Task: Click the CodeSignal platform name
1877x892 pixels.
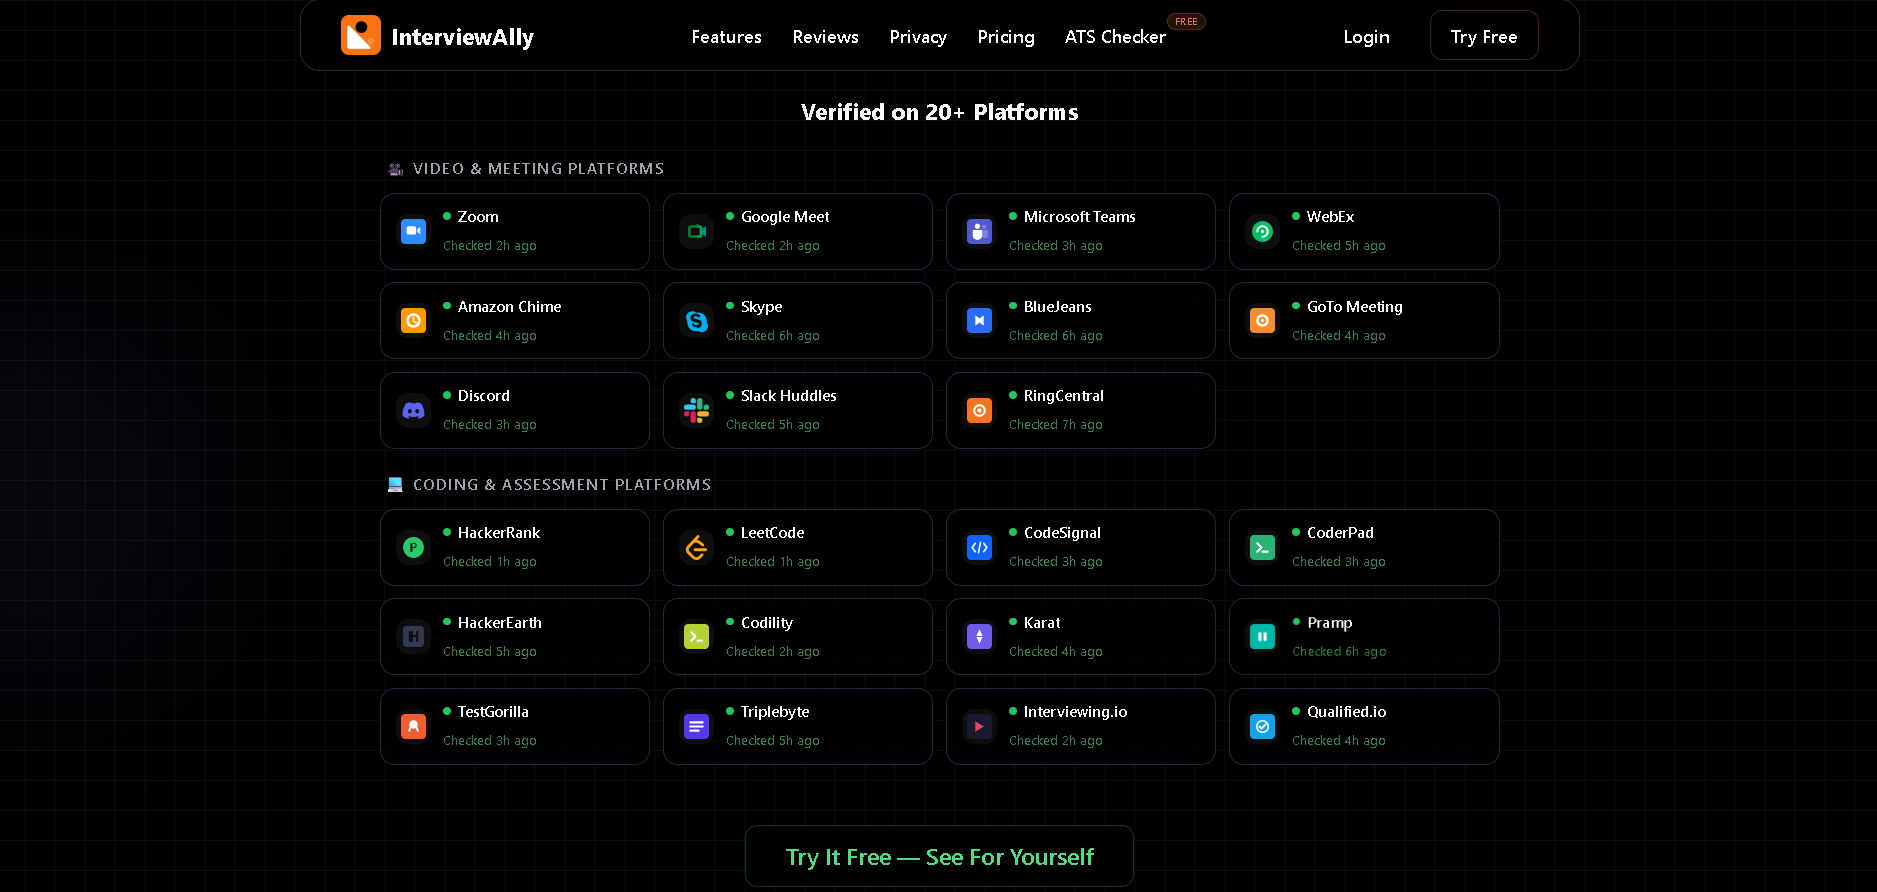Action: 1062,533
